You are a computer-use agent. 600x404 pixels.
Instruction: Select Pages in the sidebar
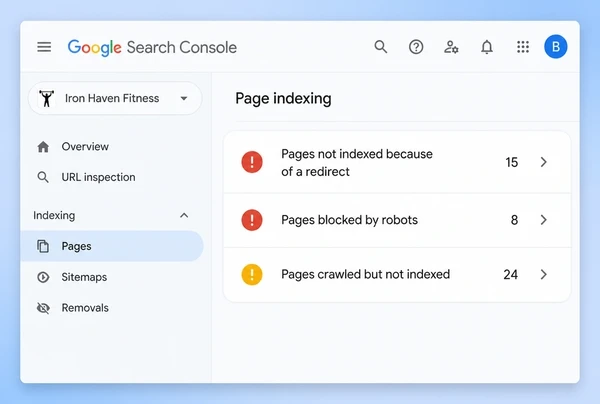pos(112,246)
